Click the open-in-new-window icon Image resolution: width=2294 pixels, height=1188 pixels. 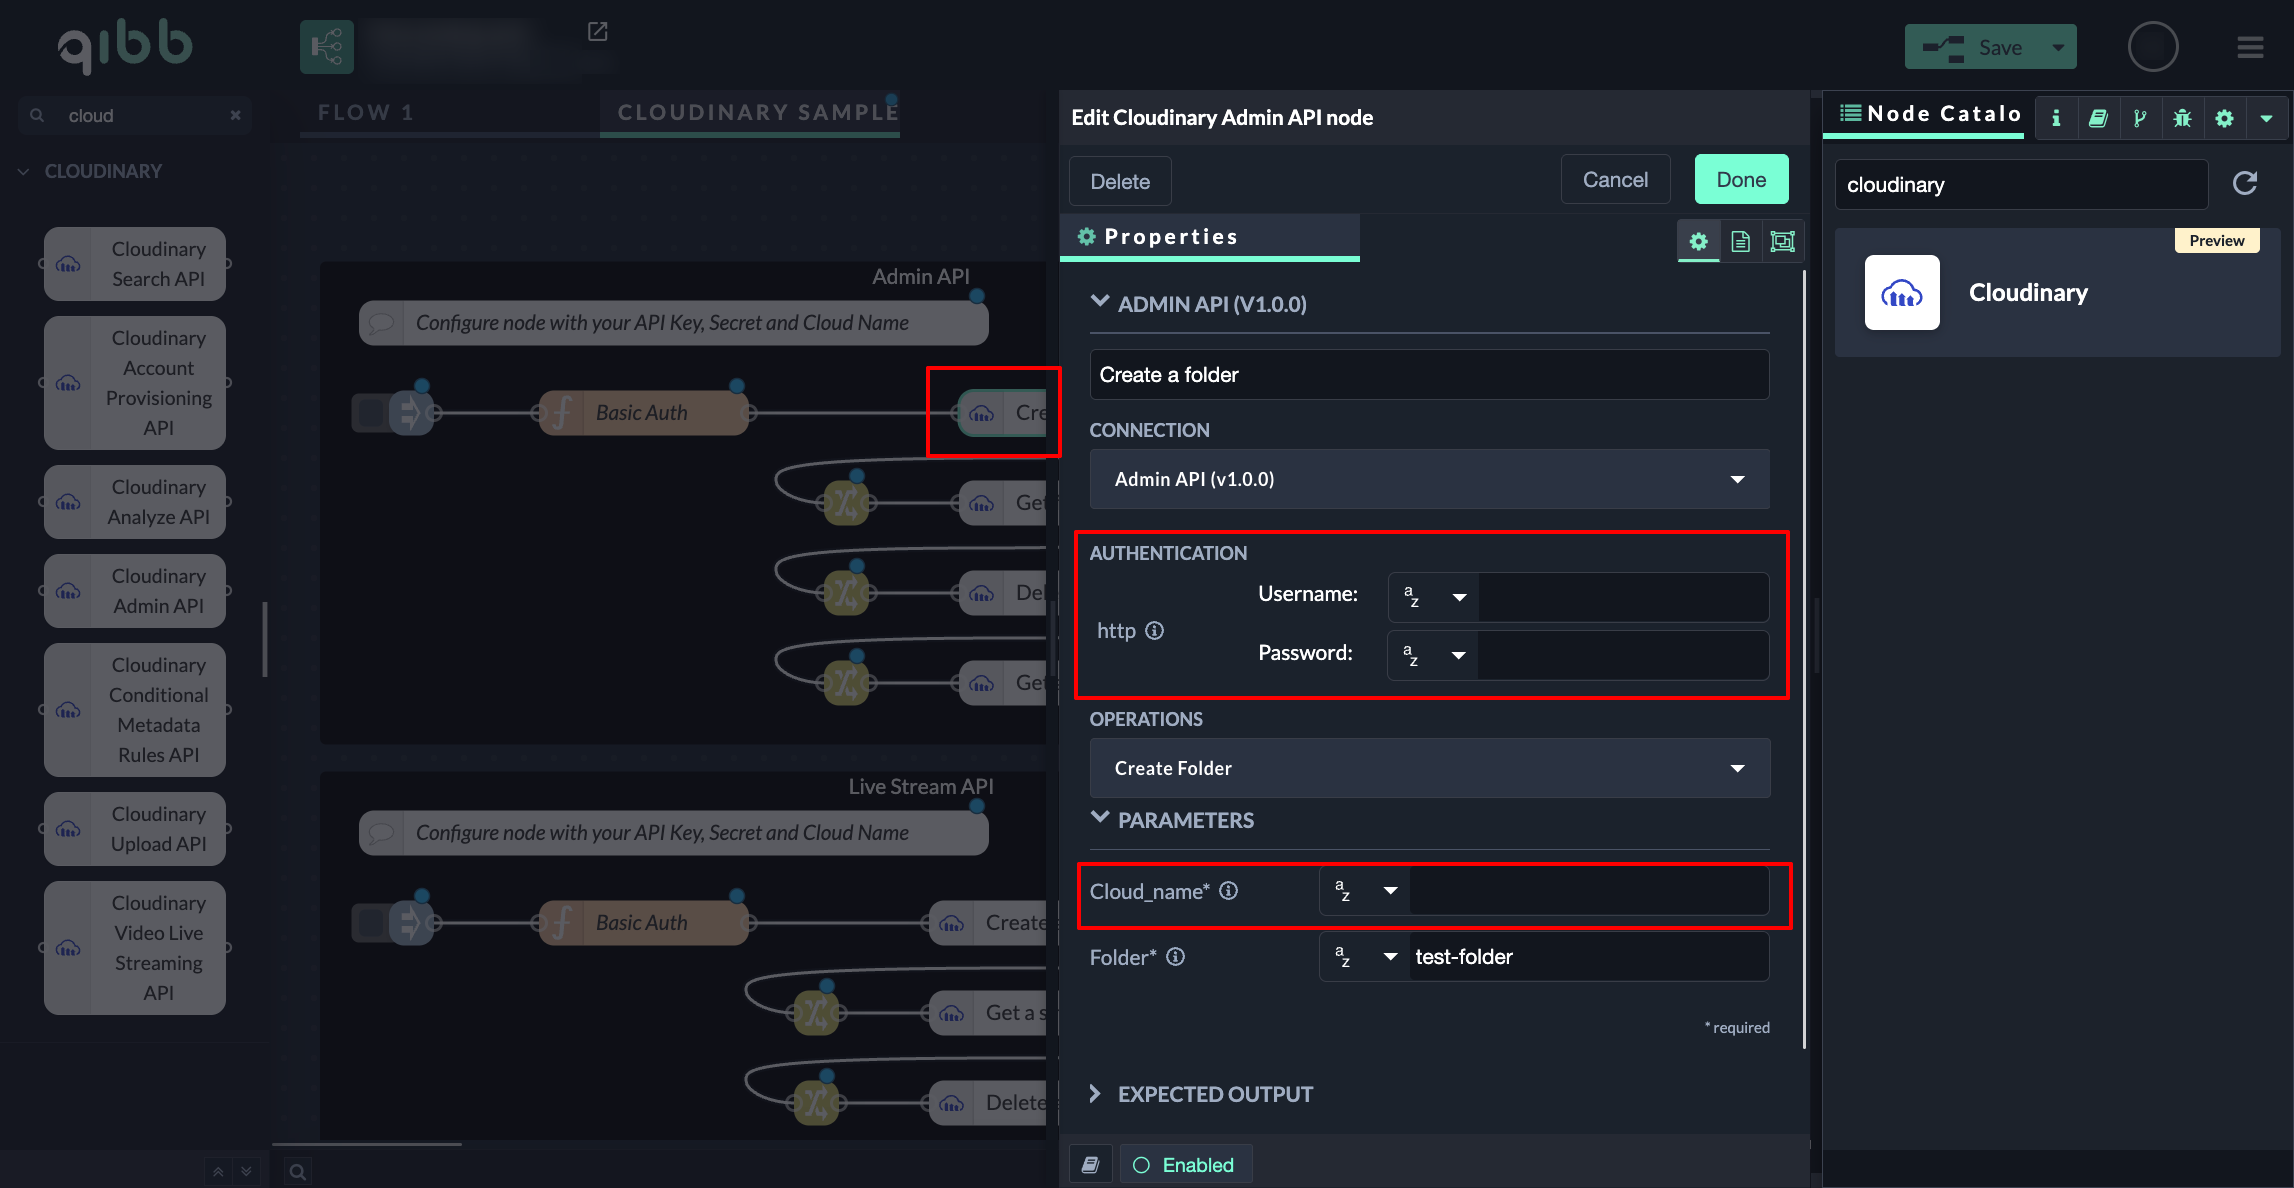pos(597,32)
